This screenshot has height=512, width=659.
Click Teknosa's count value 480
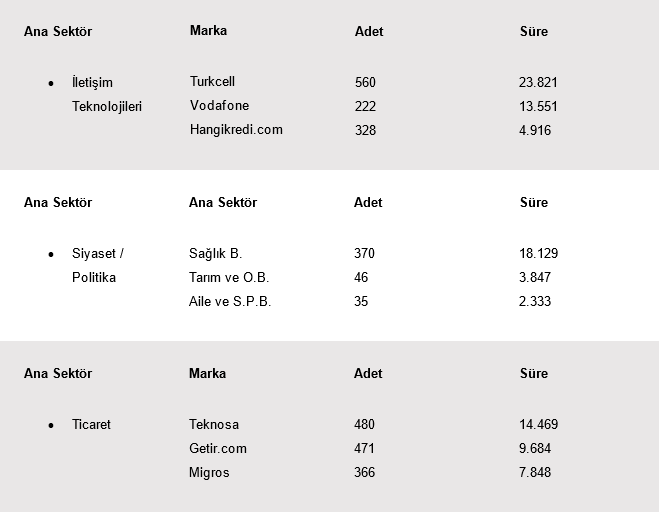[x=364, y=425]
